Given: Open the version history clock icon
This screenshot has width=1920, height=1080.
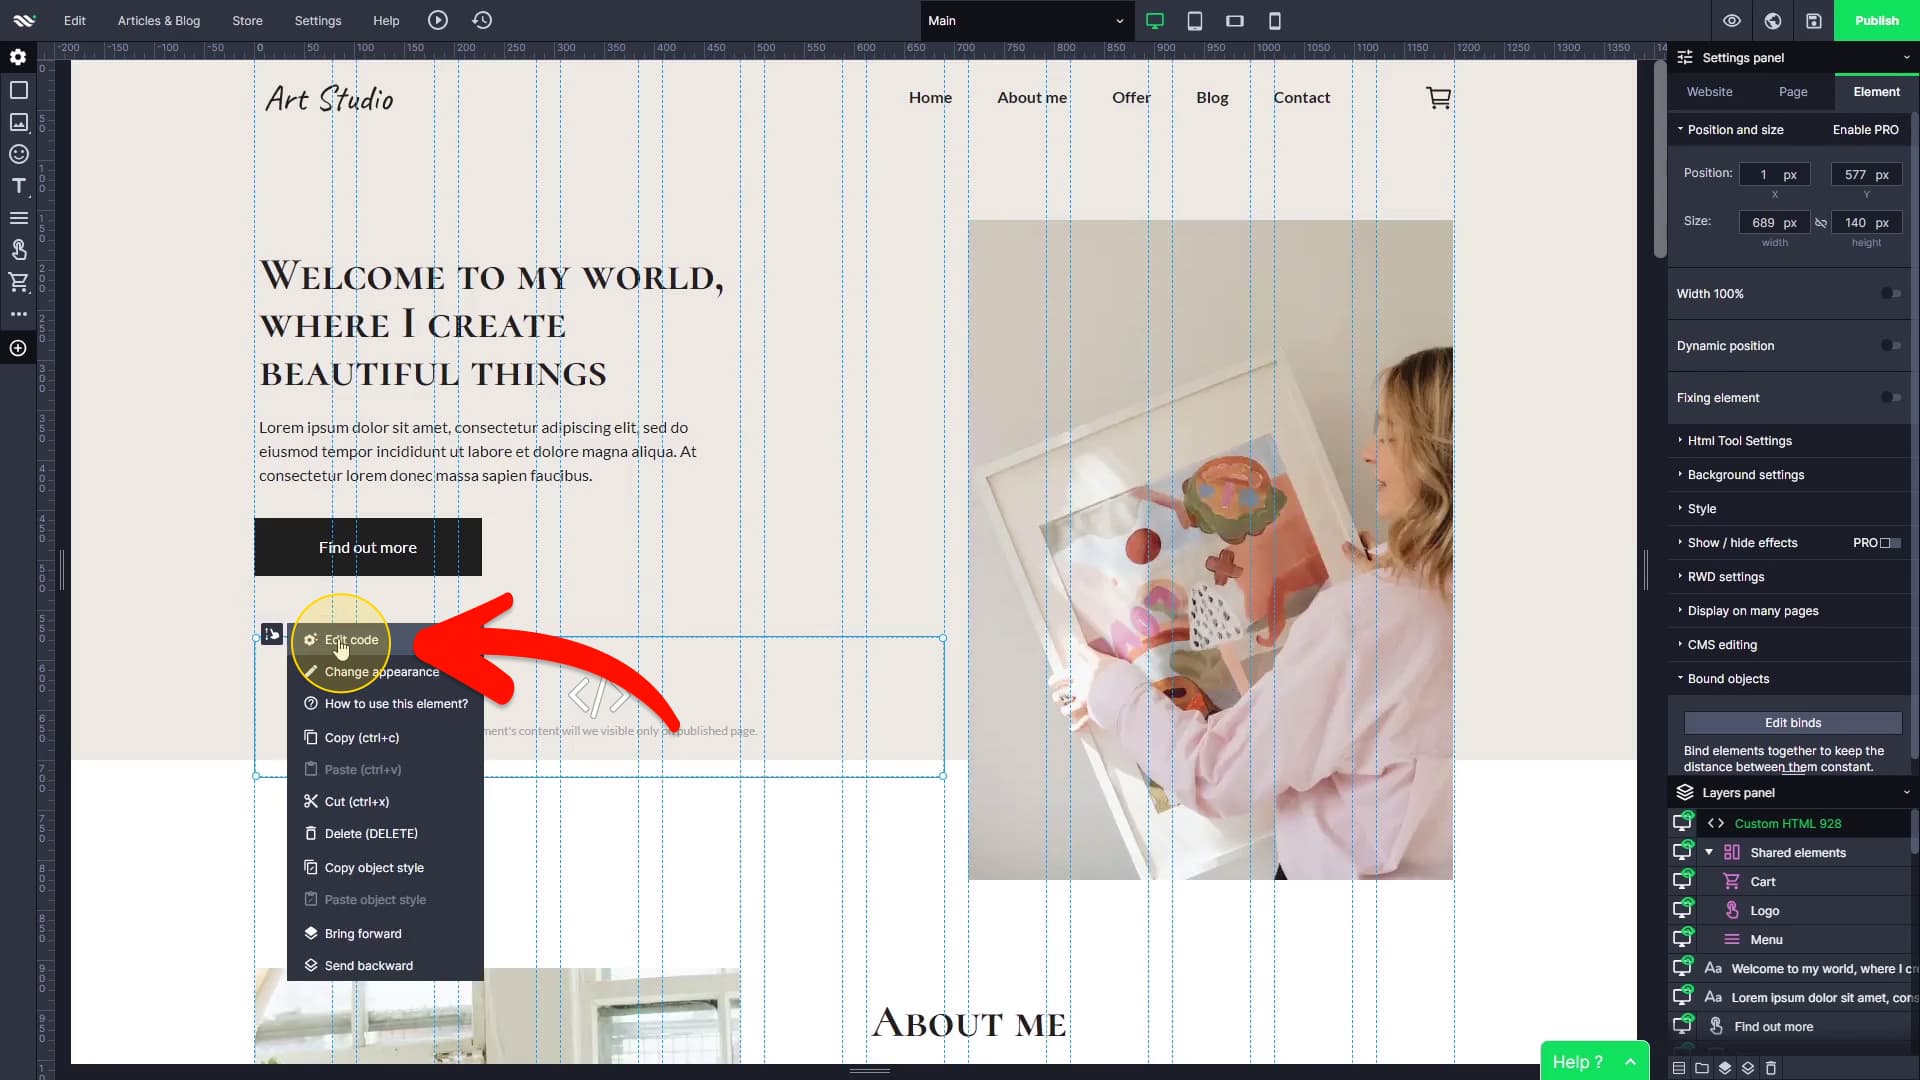Looking at the screenshot, I should pyautogui.click(x=482, y=20).
